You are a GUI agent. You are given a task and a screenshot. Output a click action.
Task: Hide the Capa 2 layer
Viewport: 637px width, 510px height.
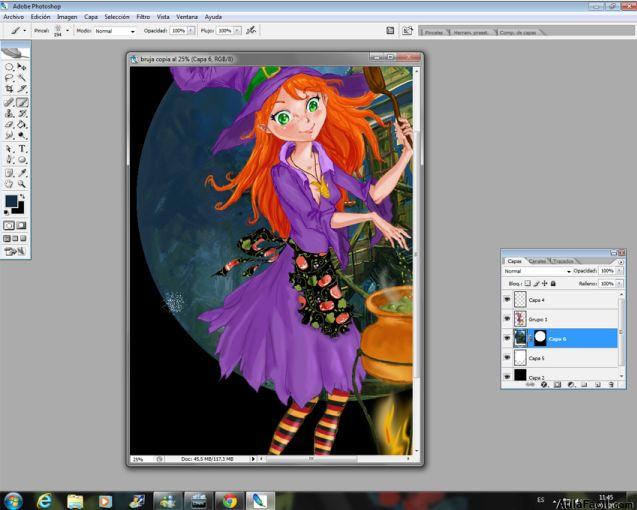click(507, 376)
